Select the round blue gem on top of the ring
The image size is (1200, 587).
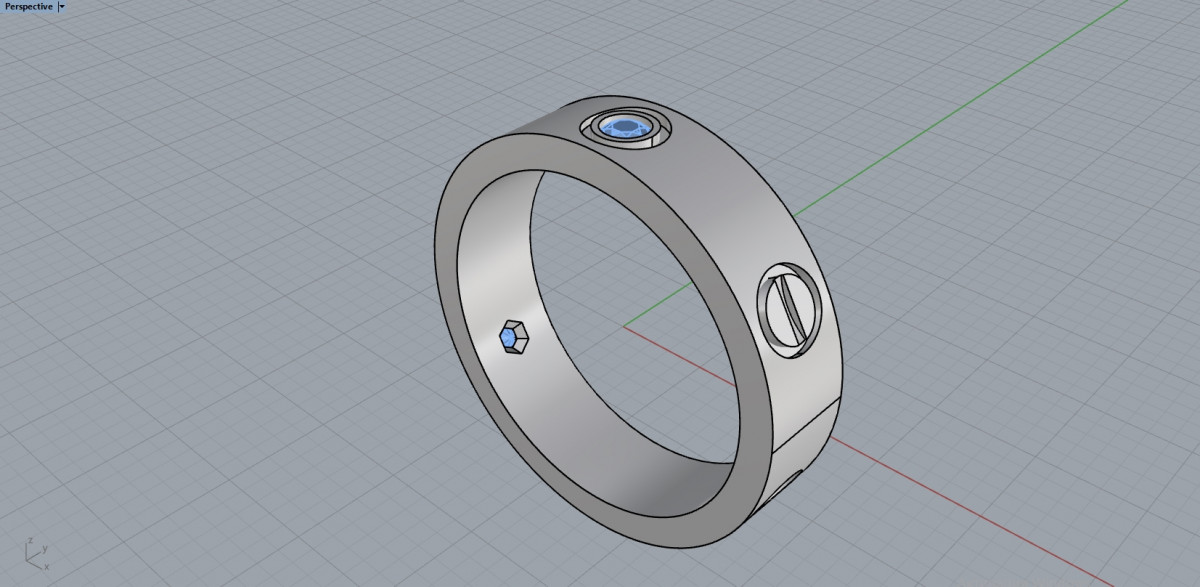627,127
